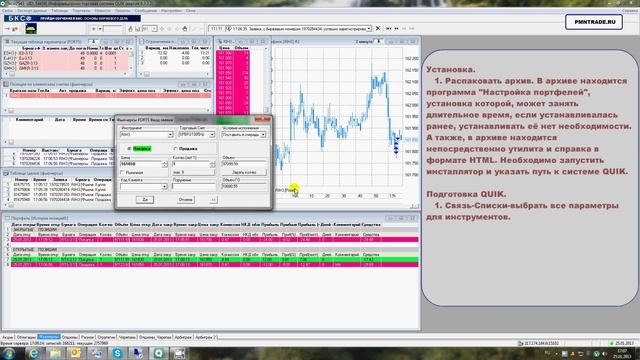Viewport: 640px width, 360px height.
Task: Go to first message arrow icon
Action: 389,29
